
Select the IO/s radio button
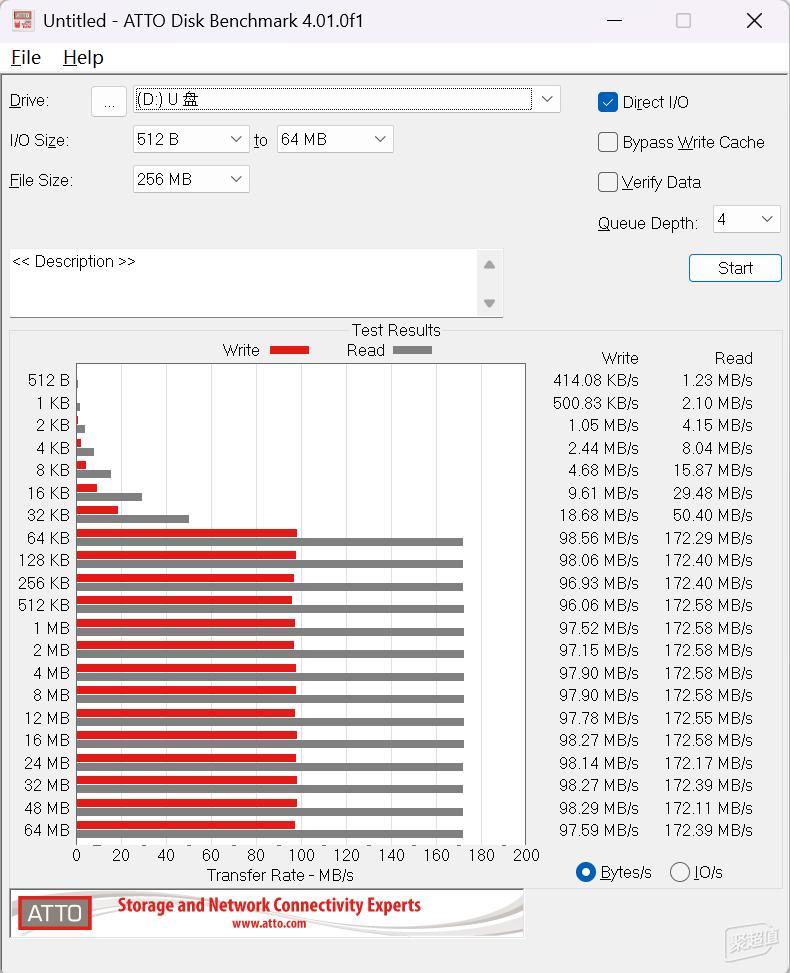[680, 872]
